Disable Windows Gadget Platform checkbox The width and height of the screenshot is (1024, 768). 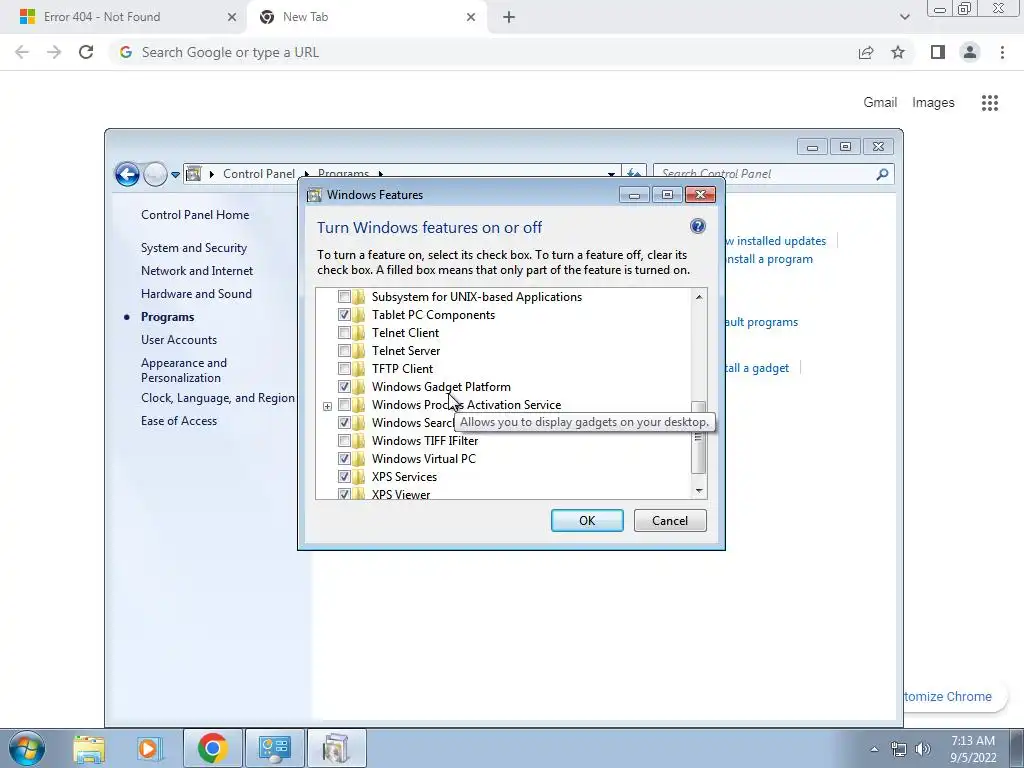[344, 387]
